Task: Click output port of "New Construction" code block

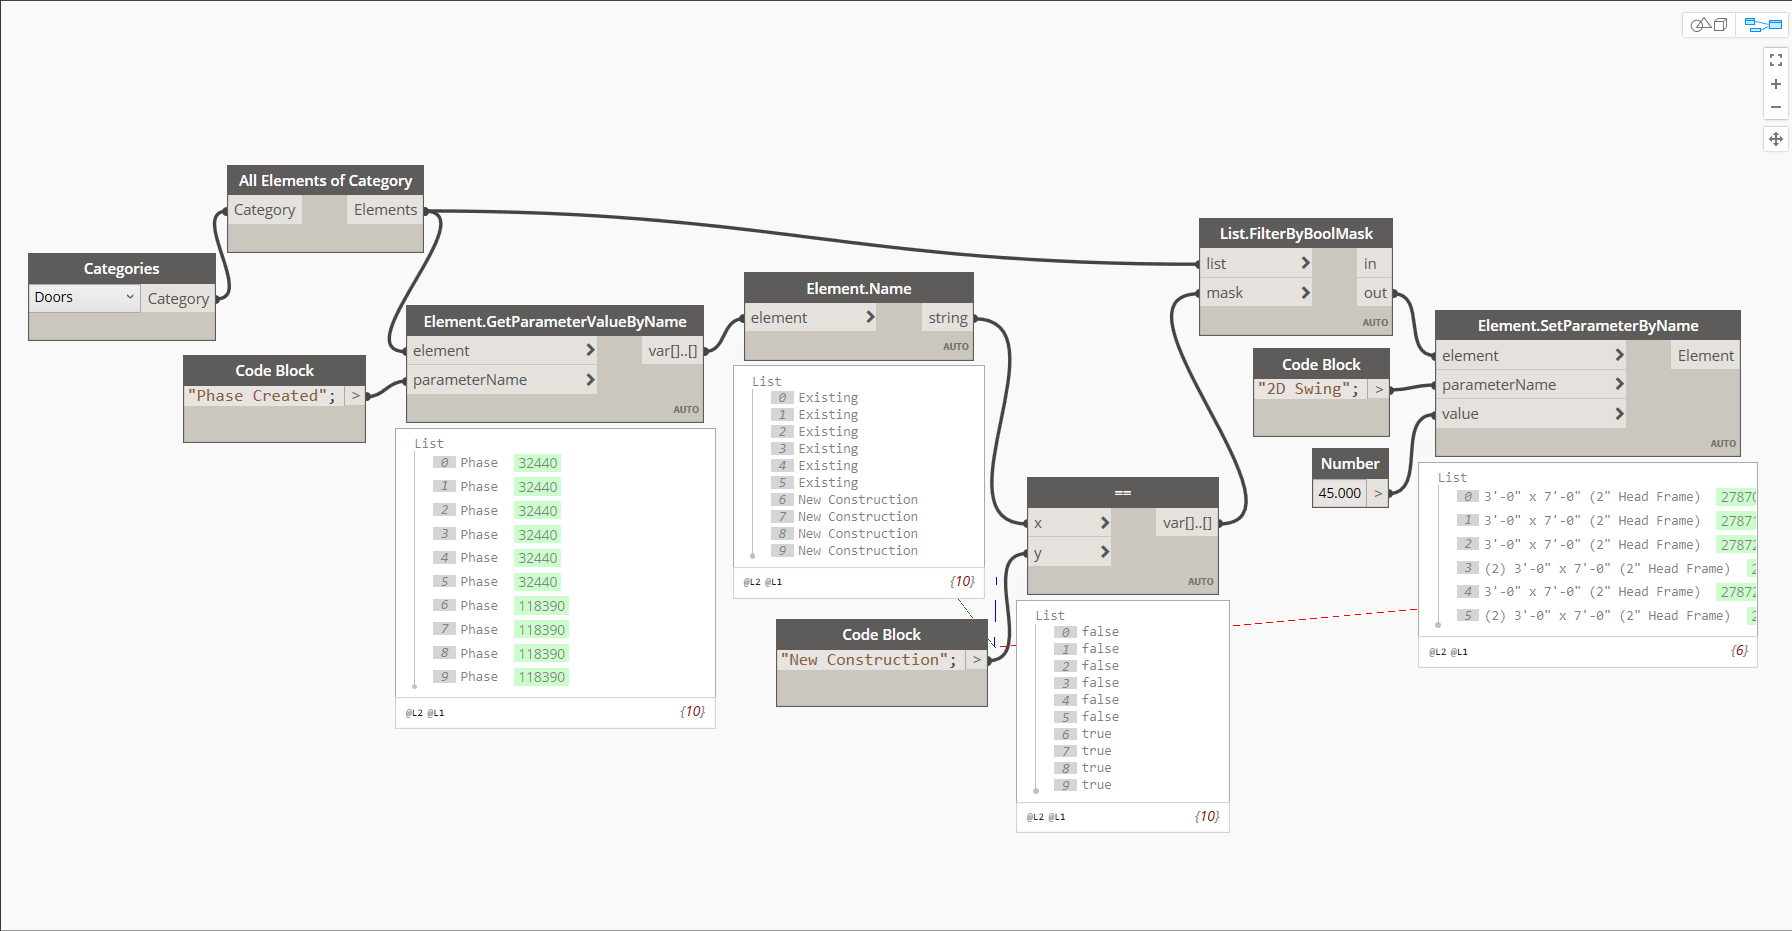Action: tap(977, 660)
